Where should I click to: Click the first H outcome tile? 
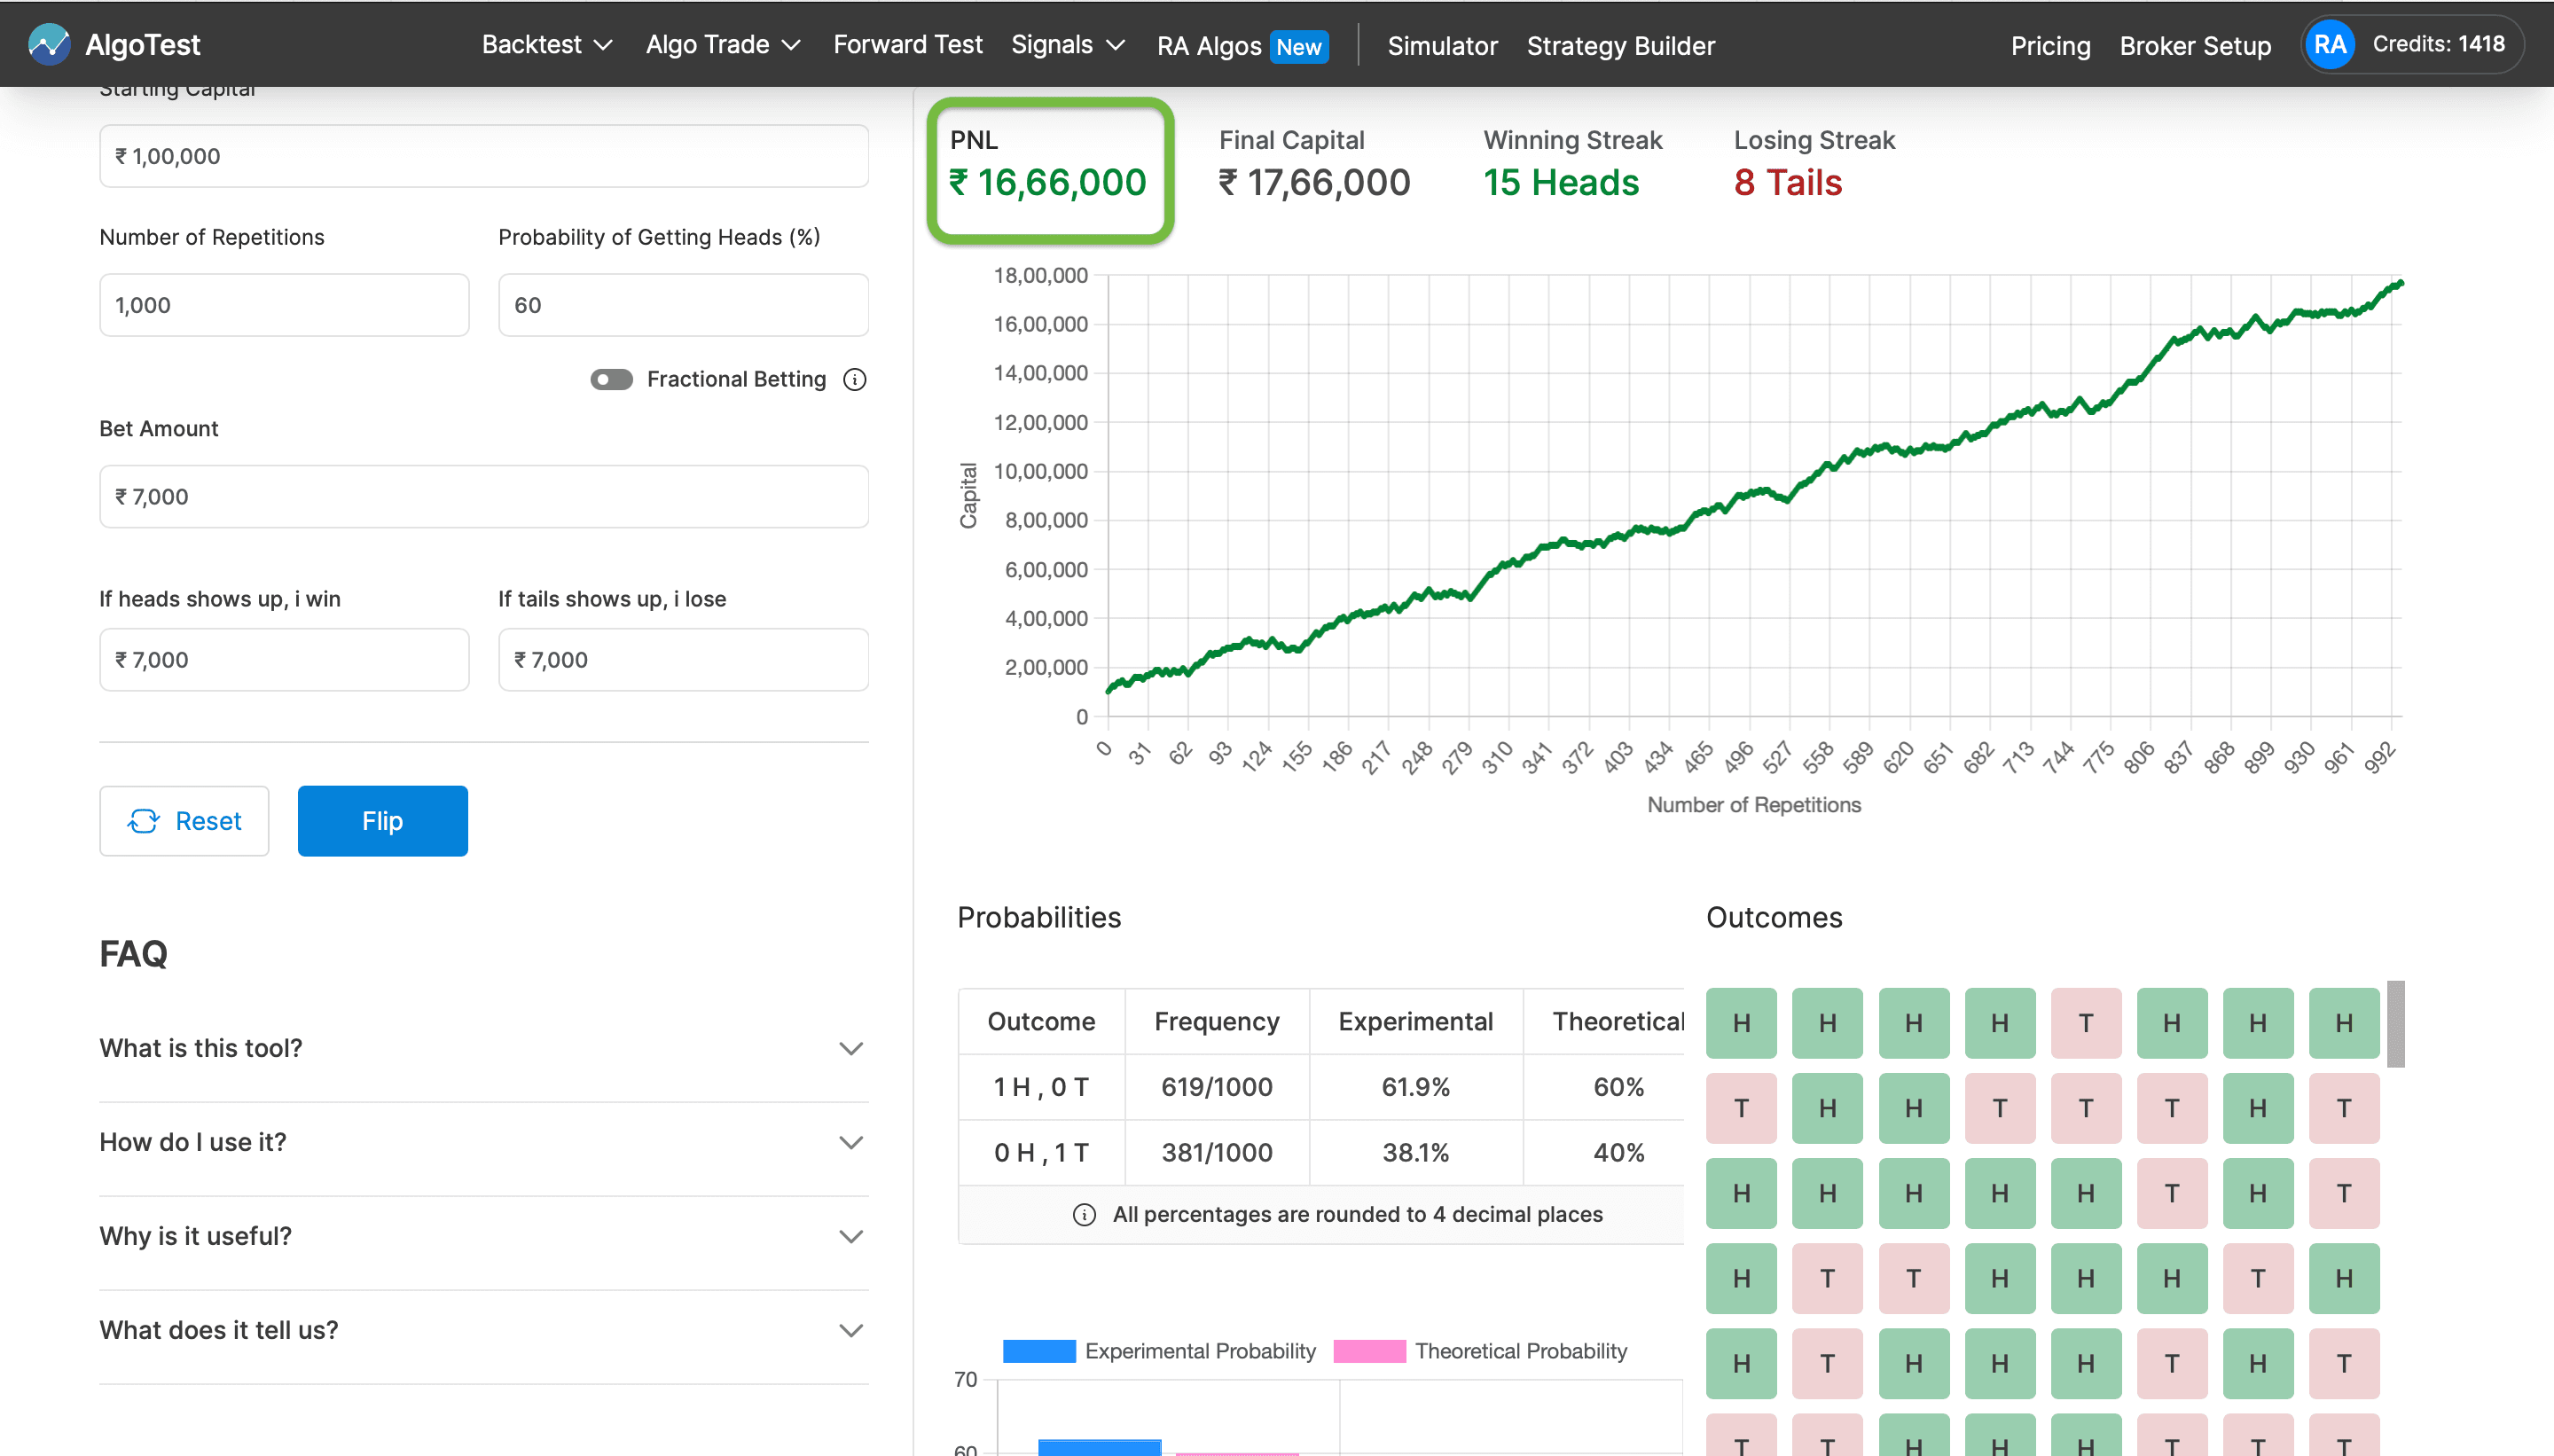coord(1741,1023)
